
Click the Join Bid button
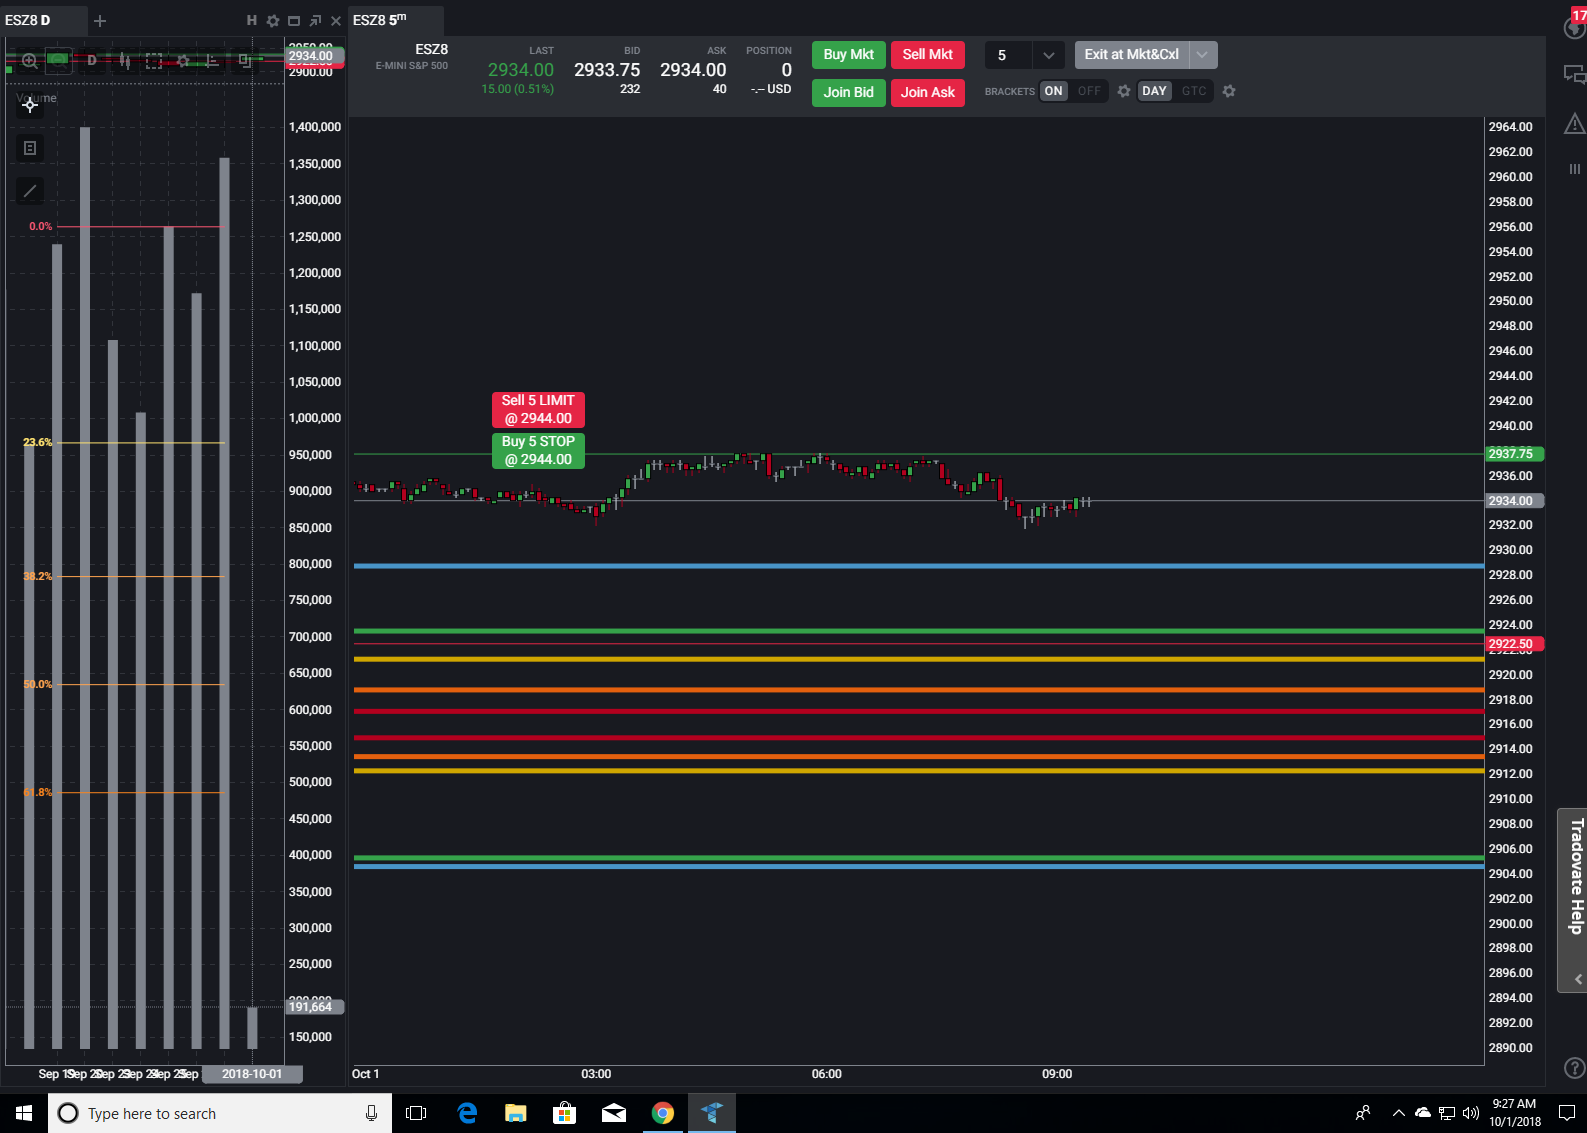click(x=848, y=92)
